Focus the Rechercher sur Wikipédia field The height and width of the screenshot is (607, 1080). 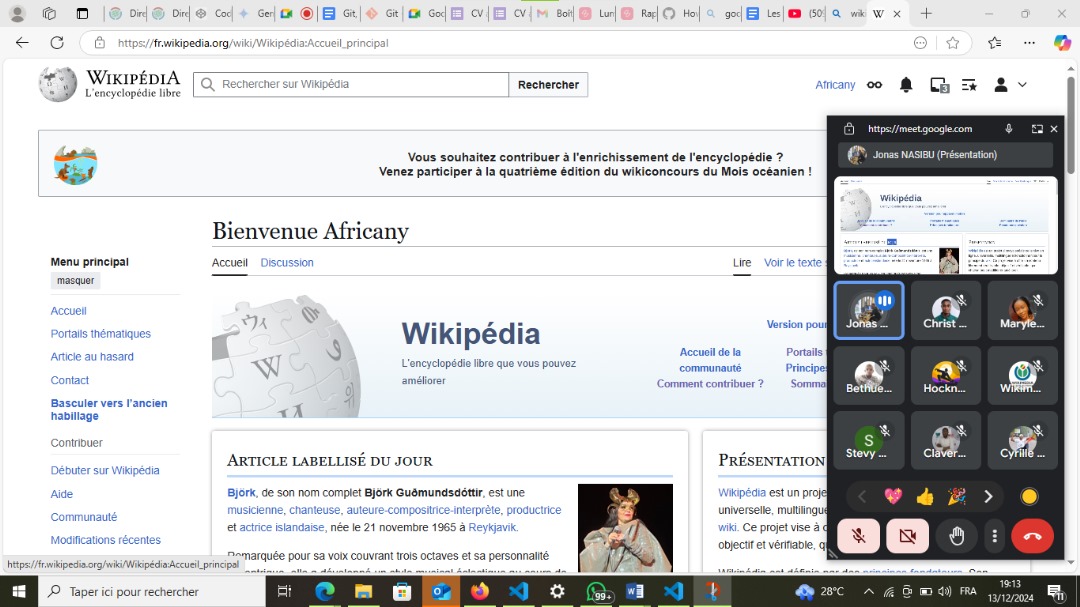351,84
